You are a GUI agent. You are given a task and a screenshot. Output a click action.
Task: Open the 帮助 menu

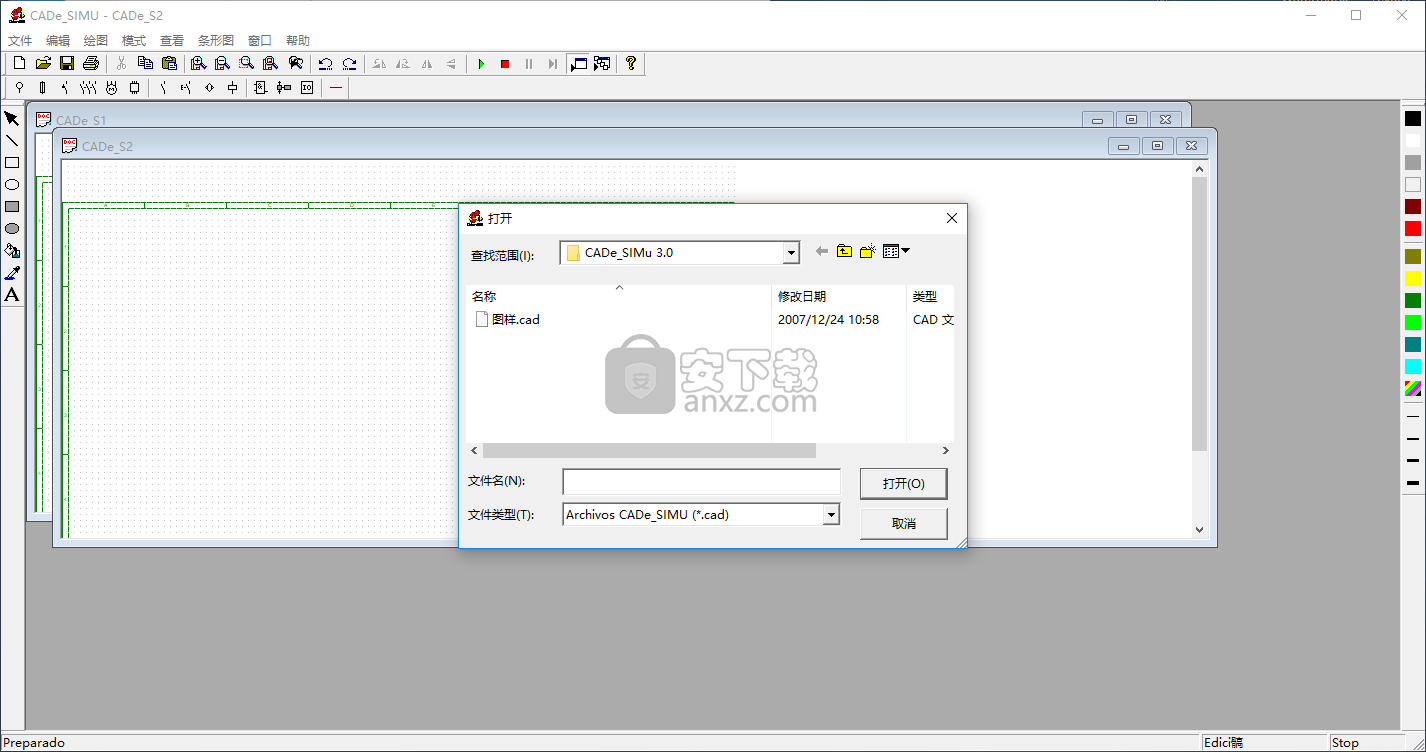tap(298, 41)
